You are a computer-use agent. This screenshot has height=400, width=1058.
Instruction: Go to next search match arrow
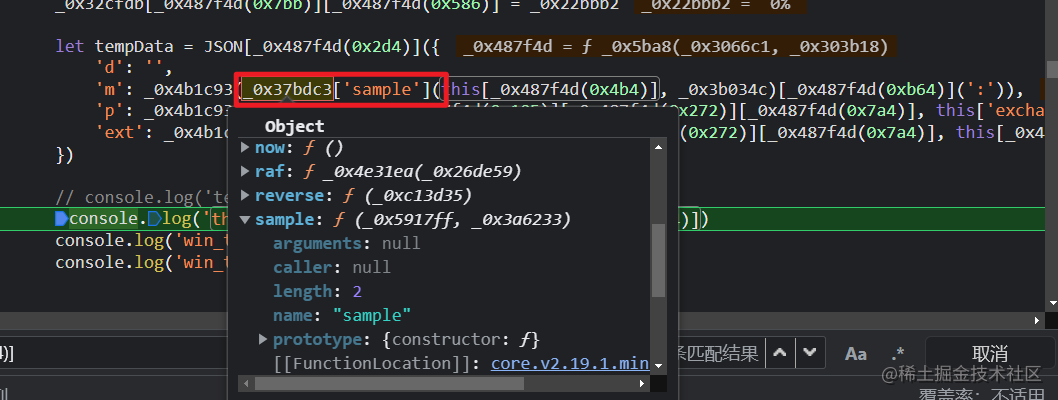(811, 353)
